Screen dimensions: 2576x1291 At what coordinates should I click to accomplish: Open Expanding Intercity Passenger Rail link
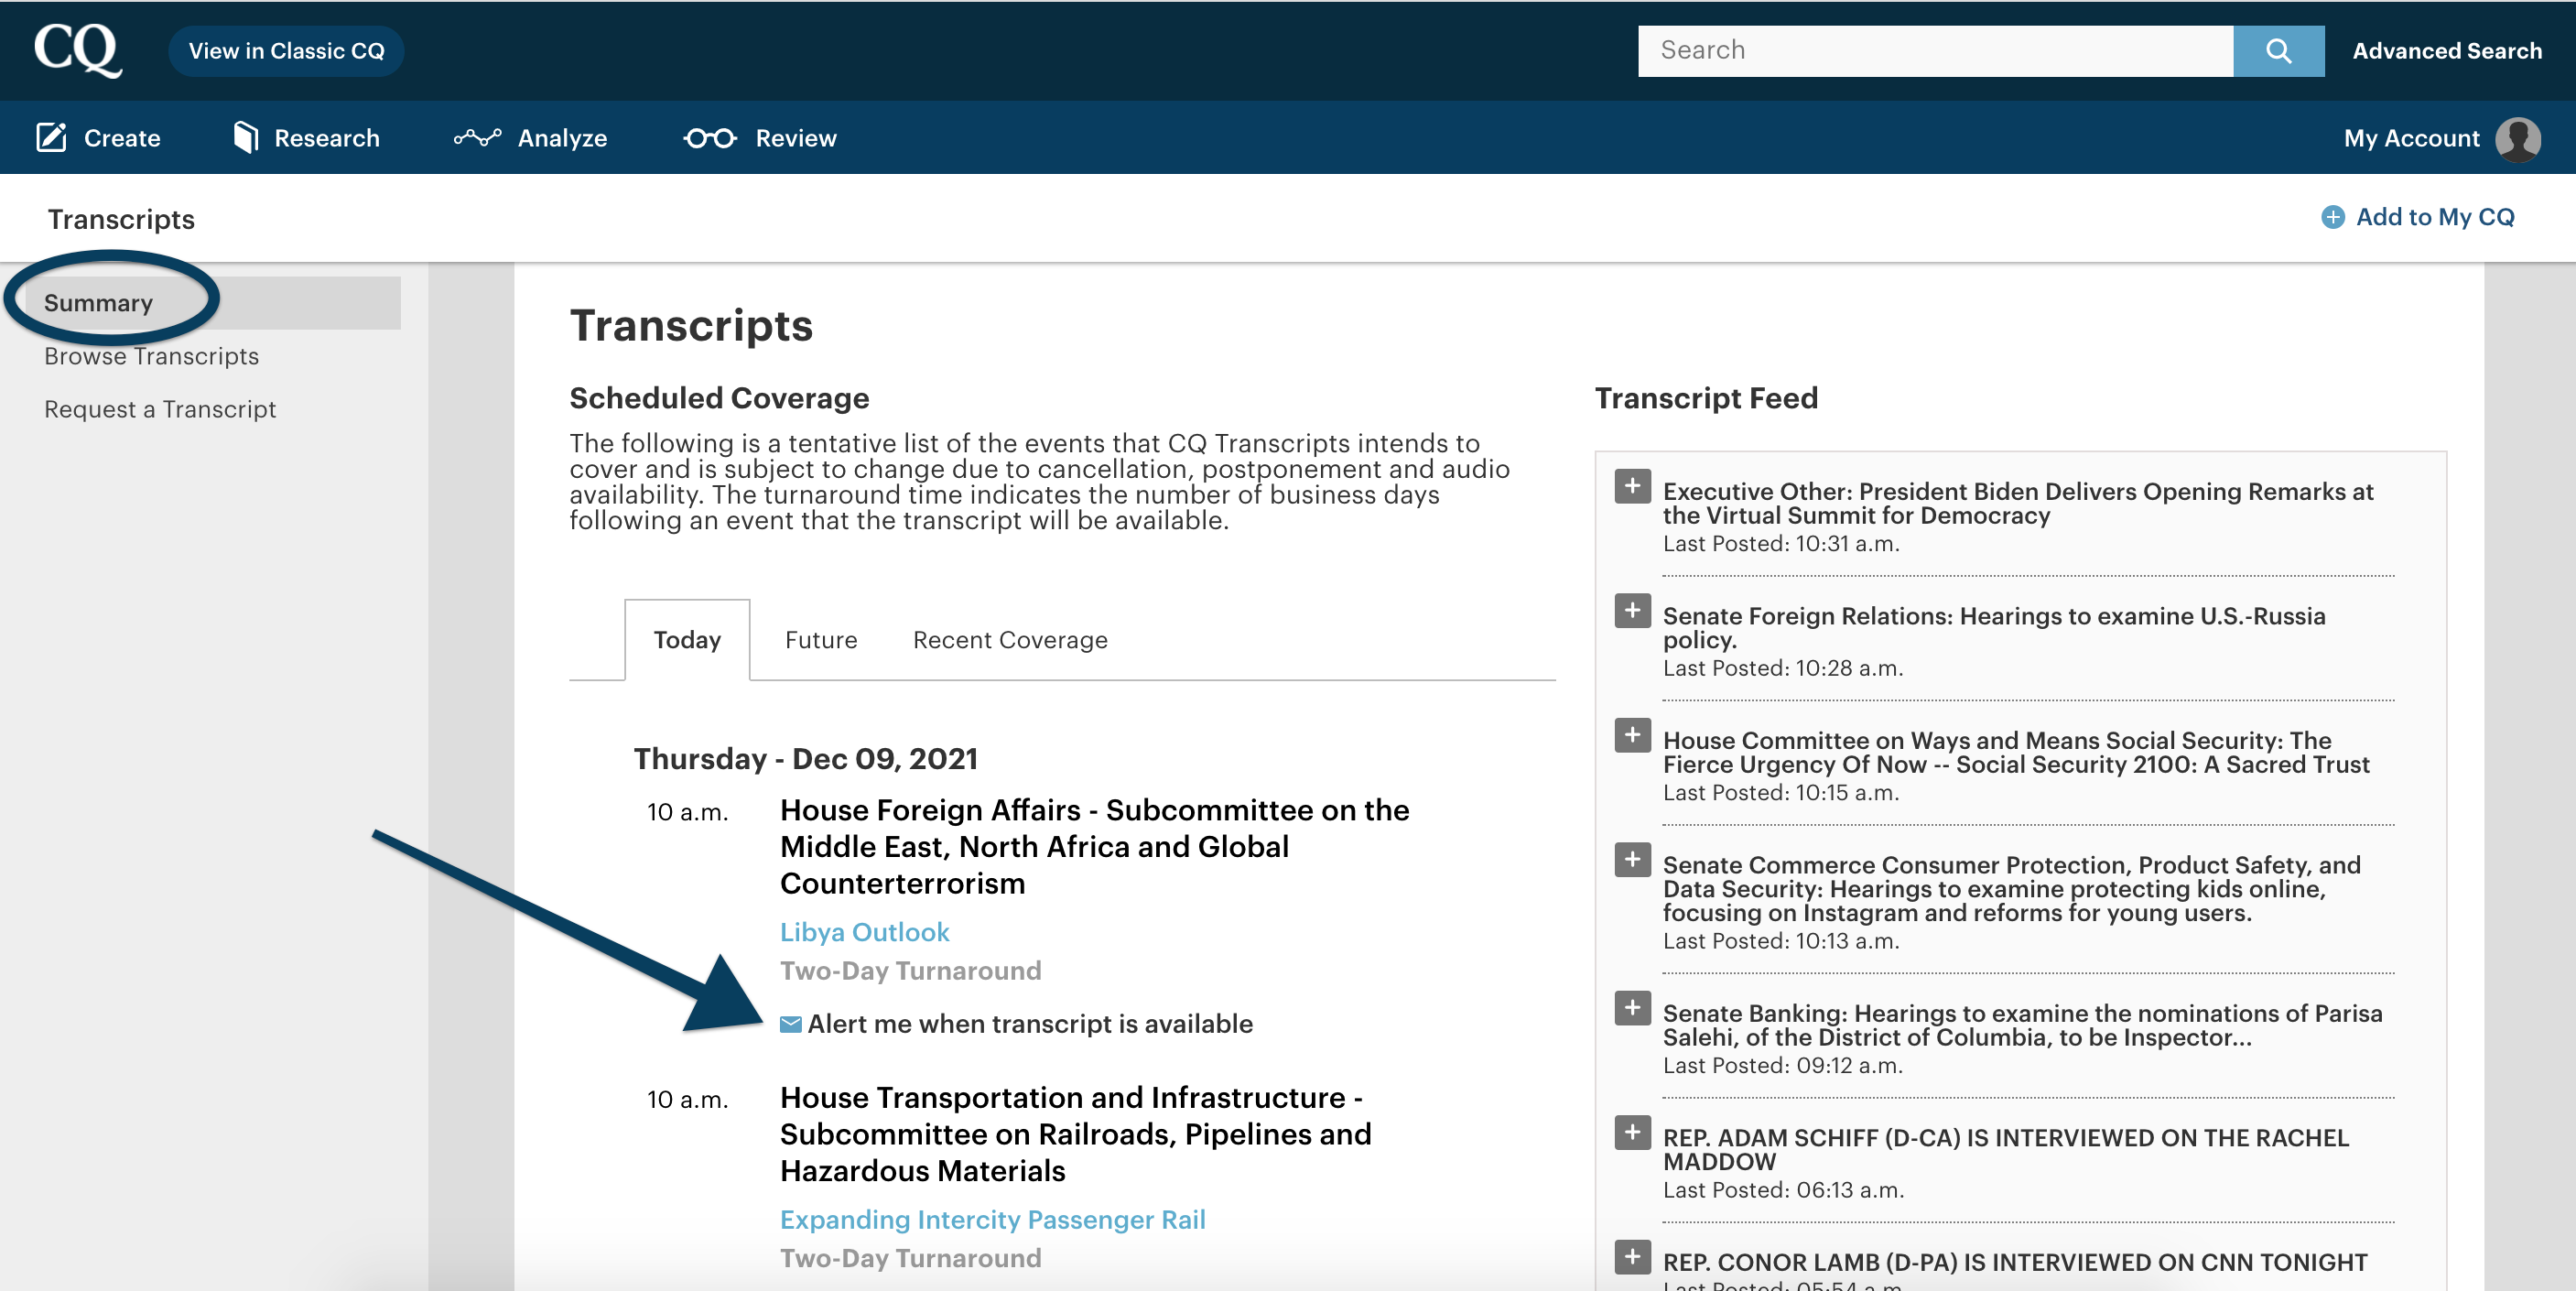pyautogui.click(x=992, y=1220)
